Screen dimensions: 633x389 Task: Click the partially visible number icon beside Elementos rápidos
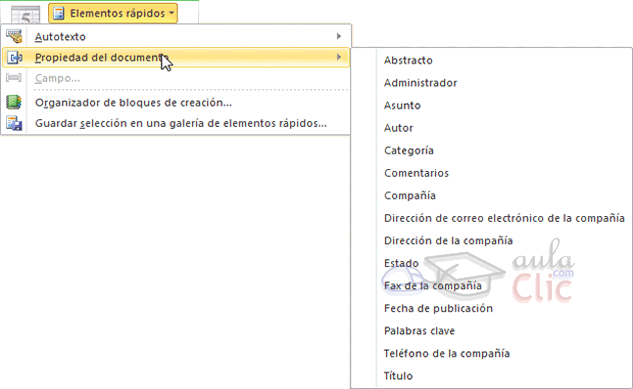tap(25, 15)
